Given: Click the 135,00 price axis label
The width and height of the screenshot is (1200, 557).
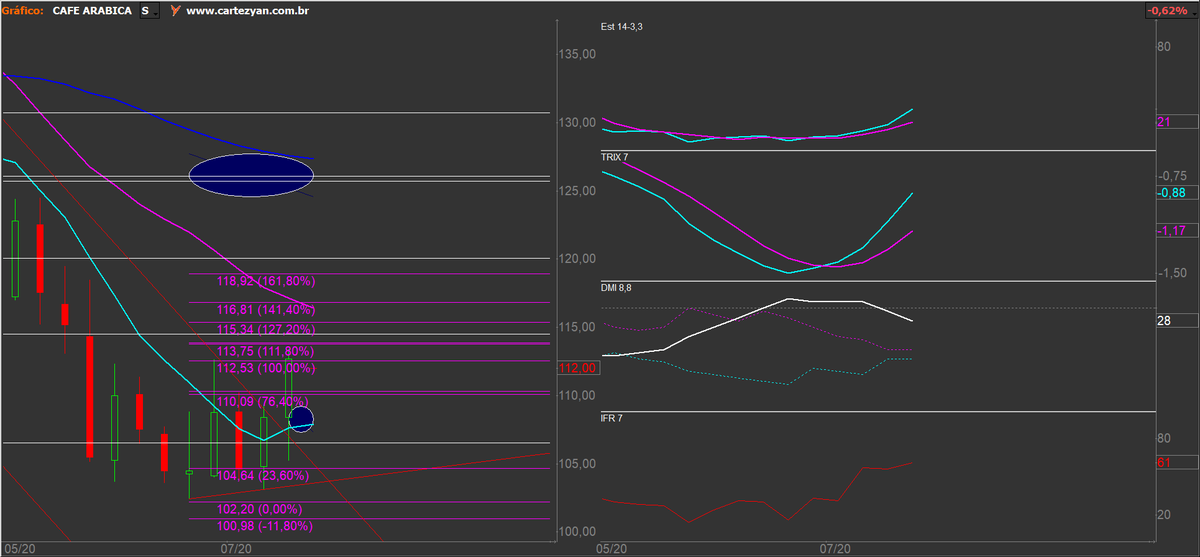Looking at the screenshot, I should tap(577, 54).
